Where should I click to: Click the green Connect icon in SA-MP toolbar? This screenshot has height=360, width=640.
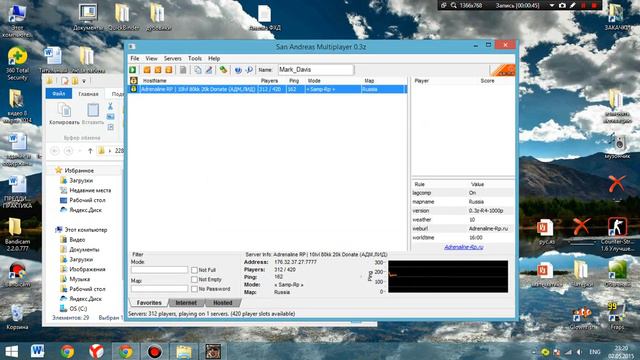point(133,70)
